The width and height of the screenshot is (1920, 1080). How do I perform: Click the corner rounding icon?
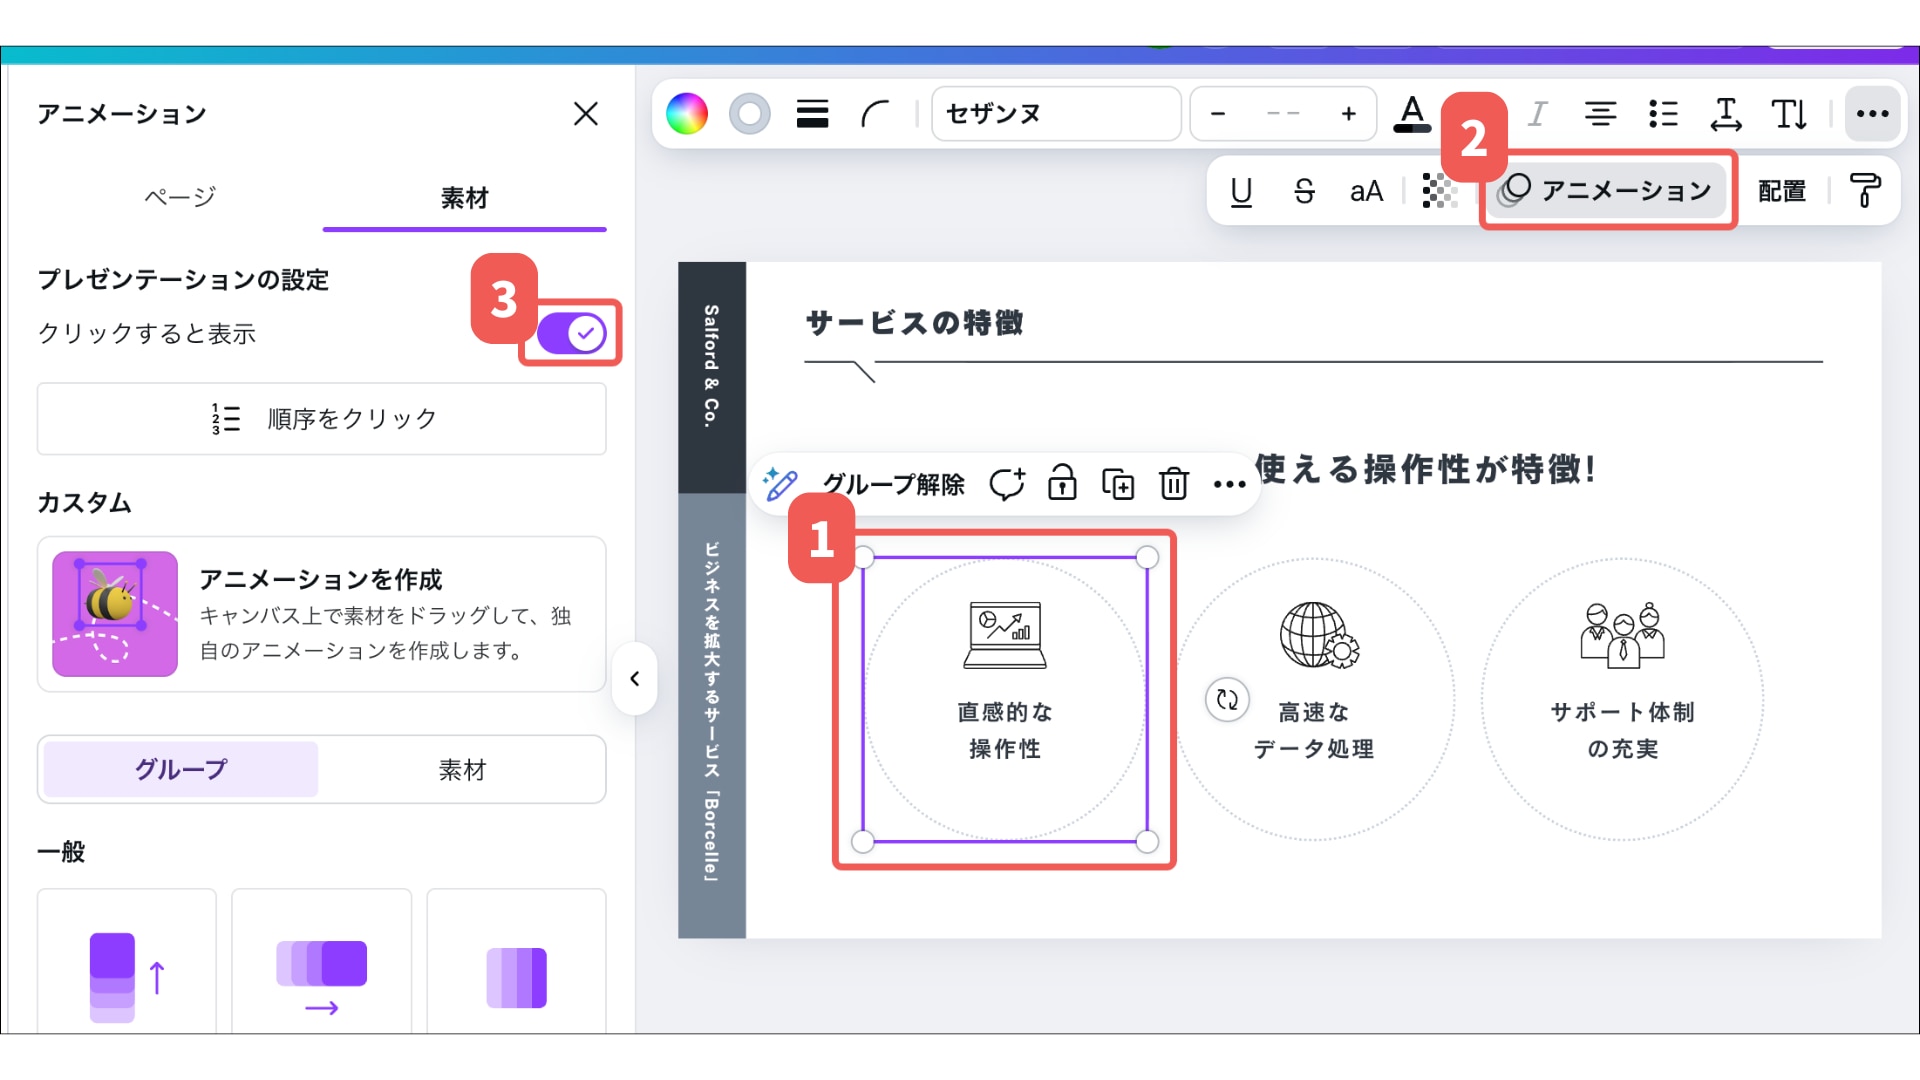tap(875, 114)
